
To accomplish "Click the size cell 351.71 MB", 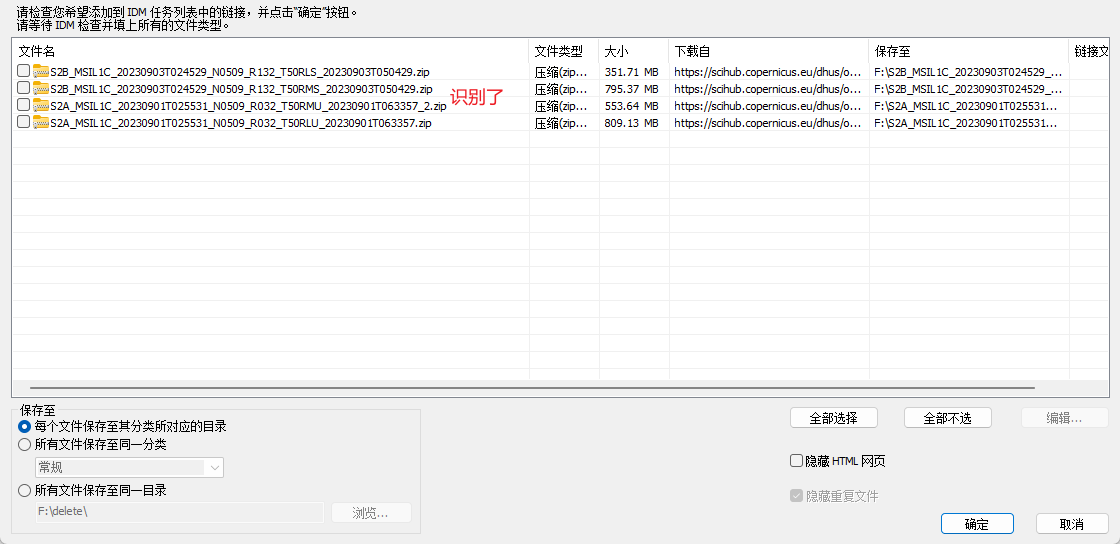I will pyautogui.click(x=631, y=71).
